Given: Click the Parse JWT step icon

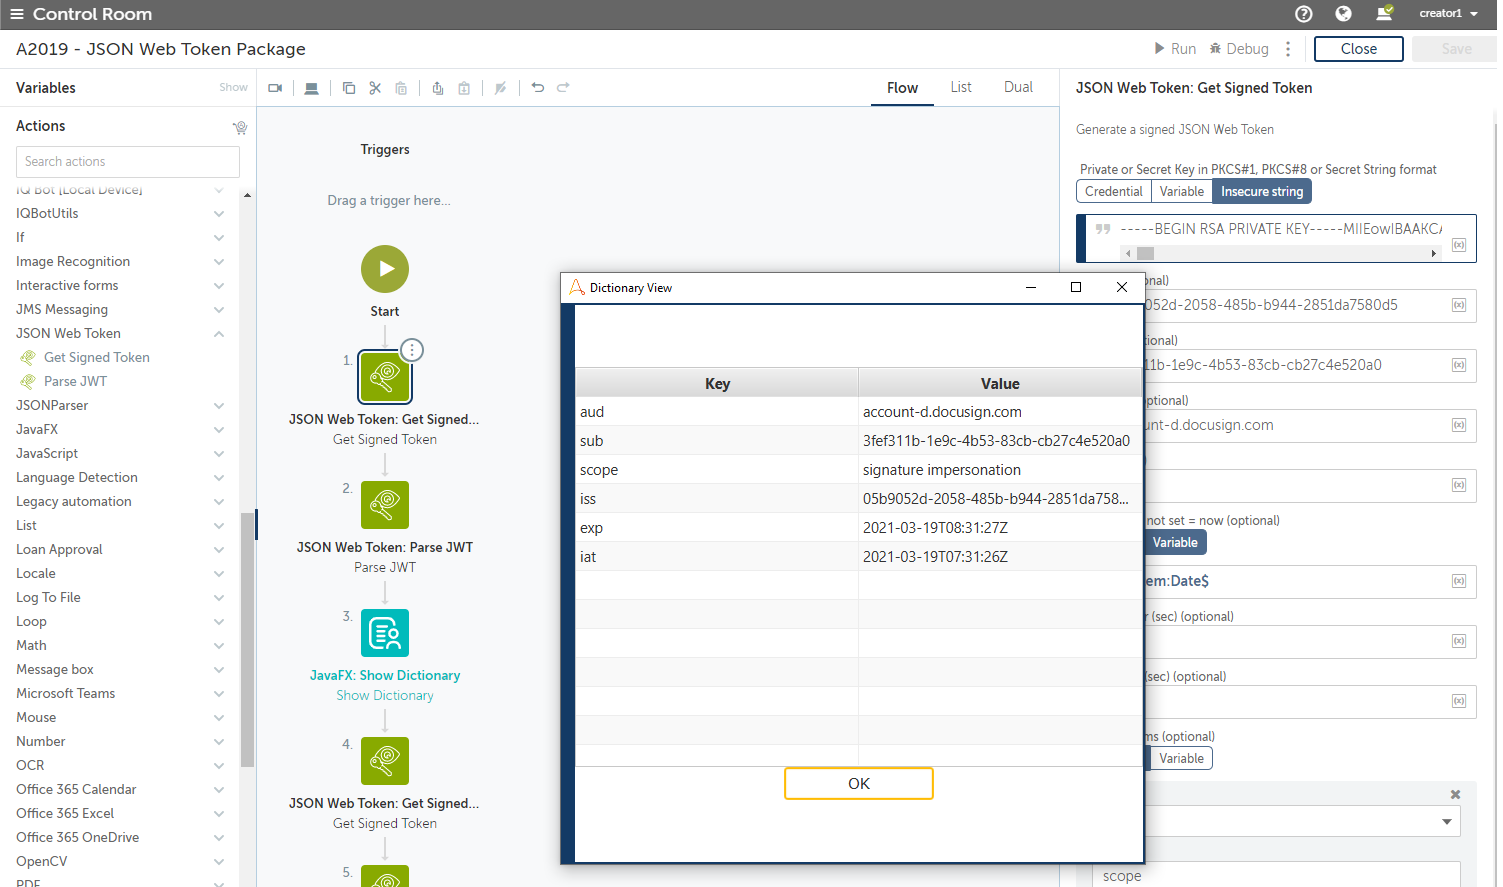Looking at the screenshot, I should pos(385,505).
